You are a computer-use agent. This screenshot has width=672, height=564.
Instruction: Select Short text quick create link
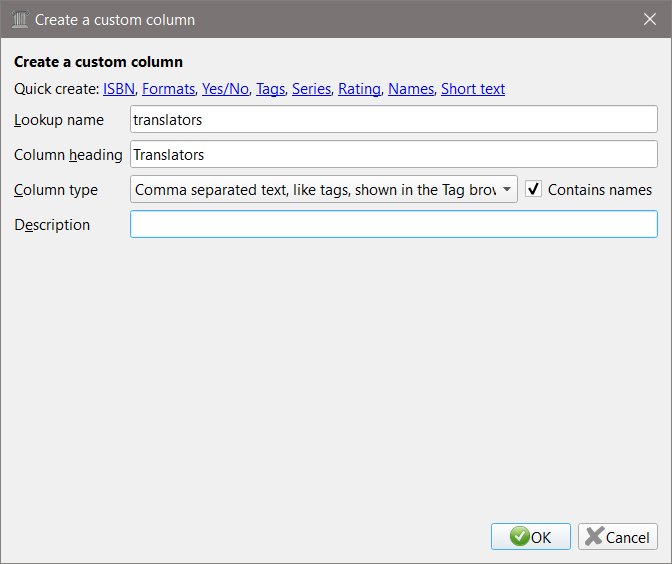pos(473,89)
